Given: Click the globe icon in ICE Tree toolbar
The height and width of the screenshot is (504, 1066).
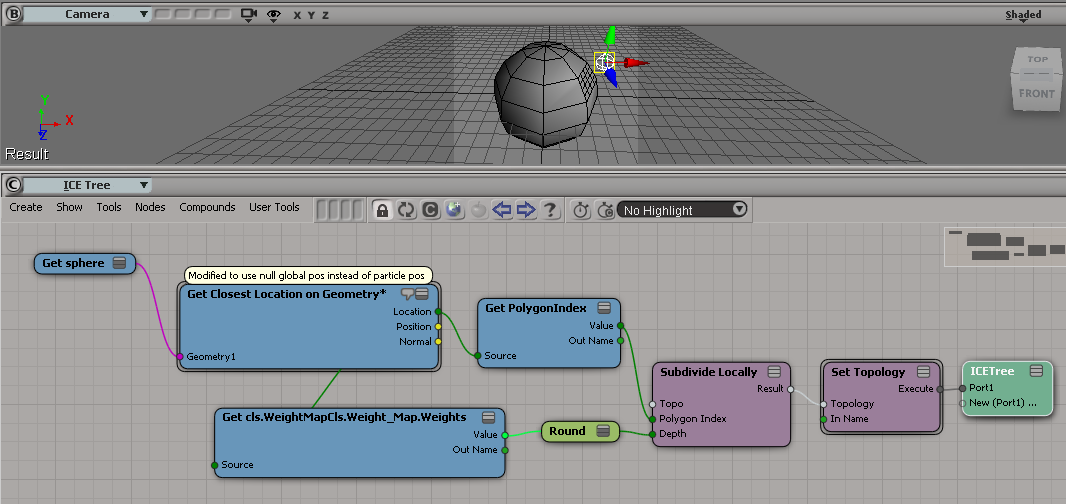Looking at the screenshot, I should pos(454,210).
